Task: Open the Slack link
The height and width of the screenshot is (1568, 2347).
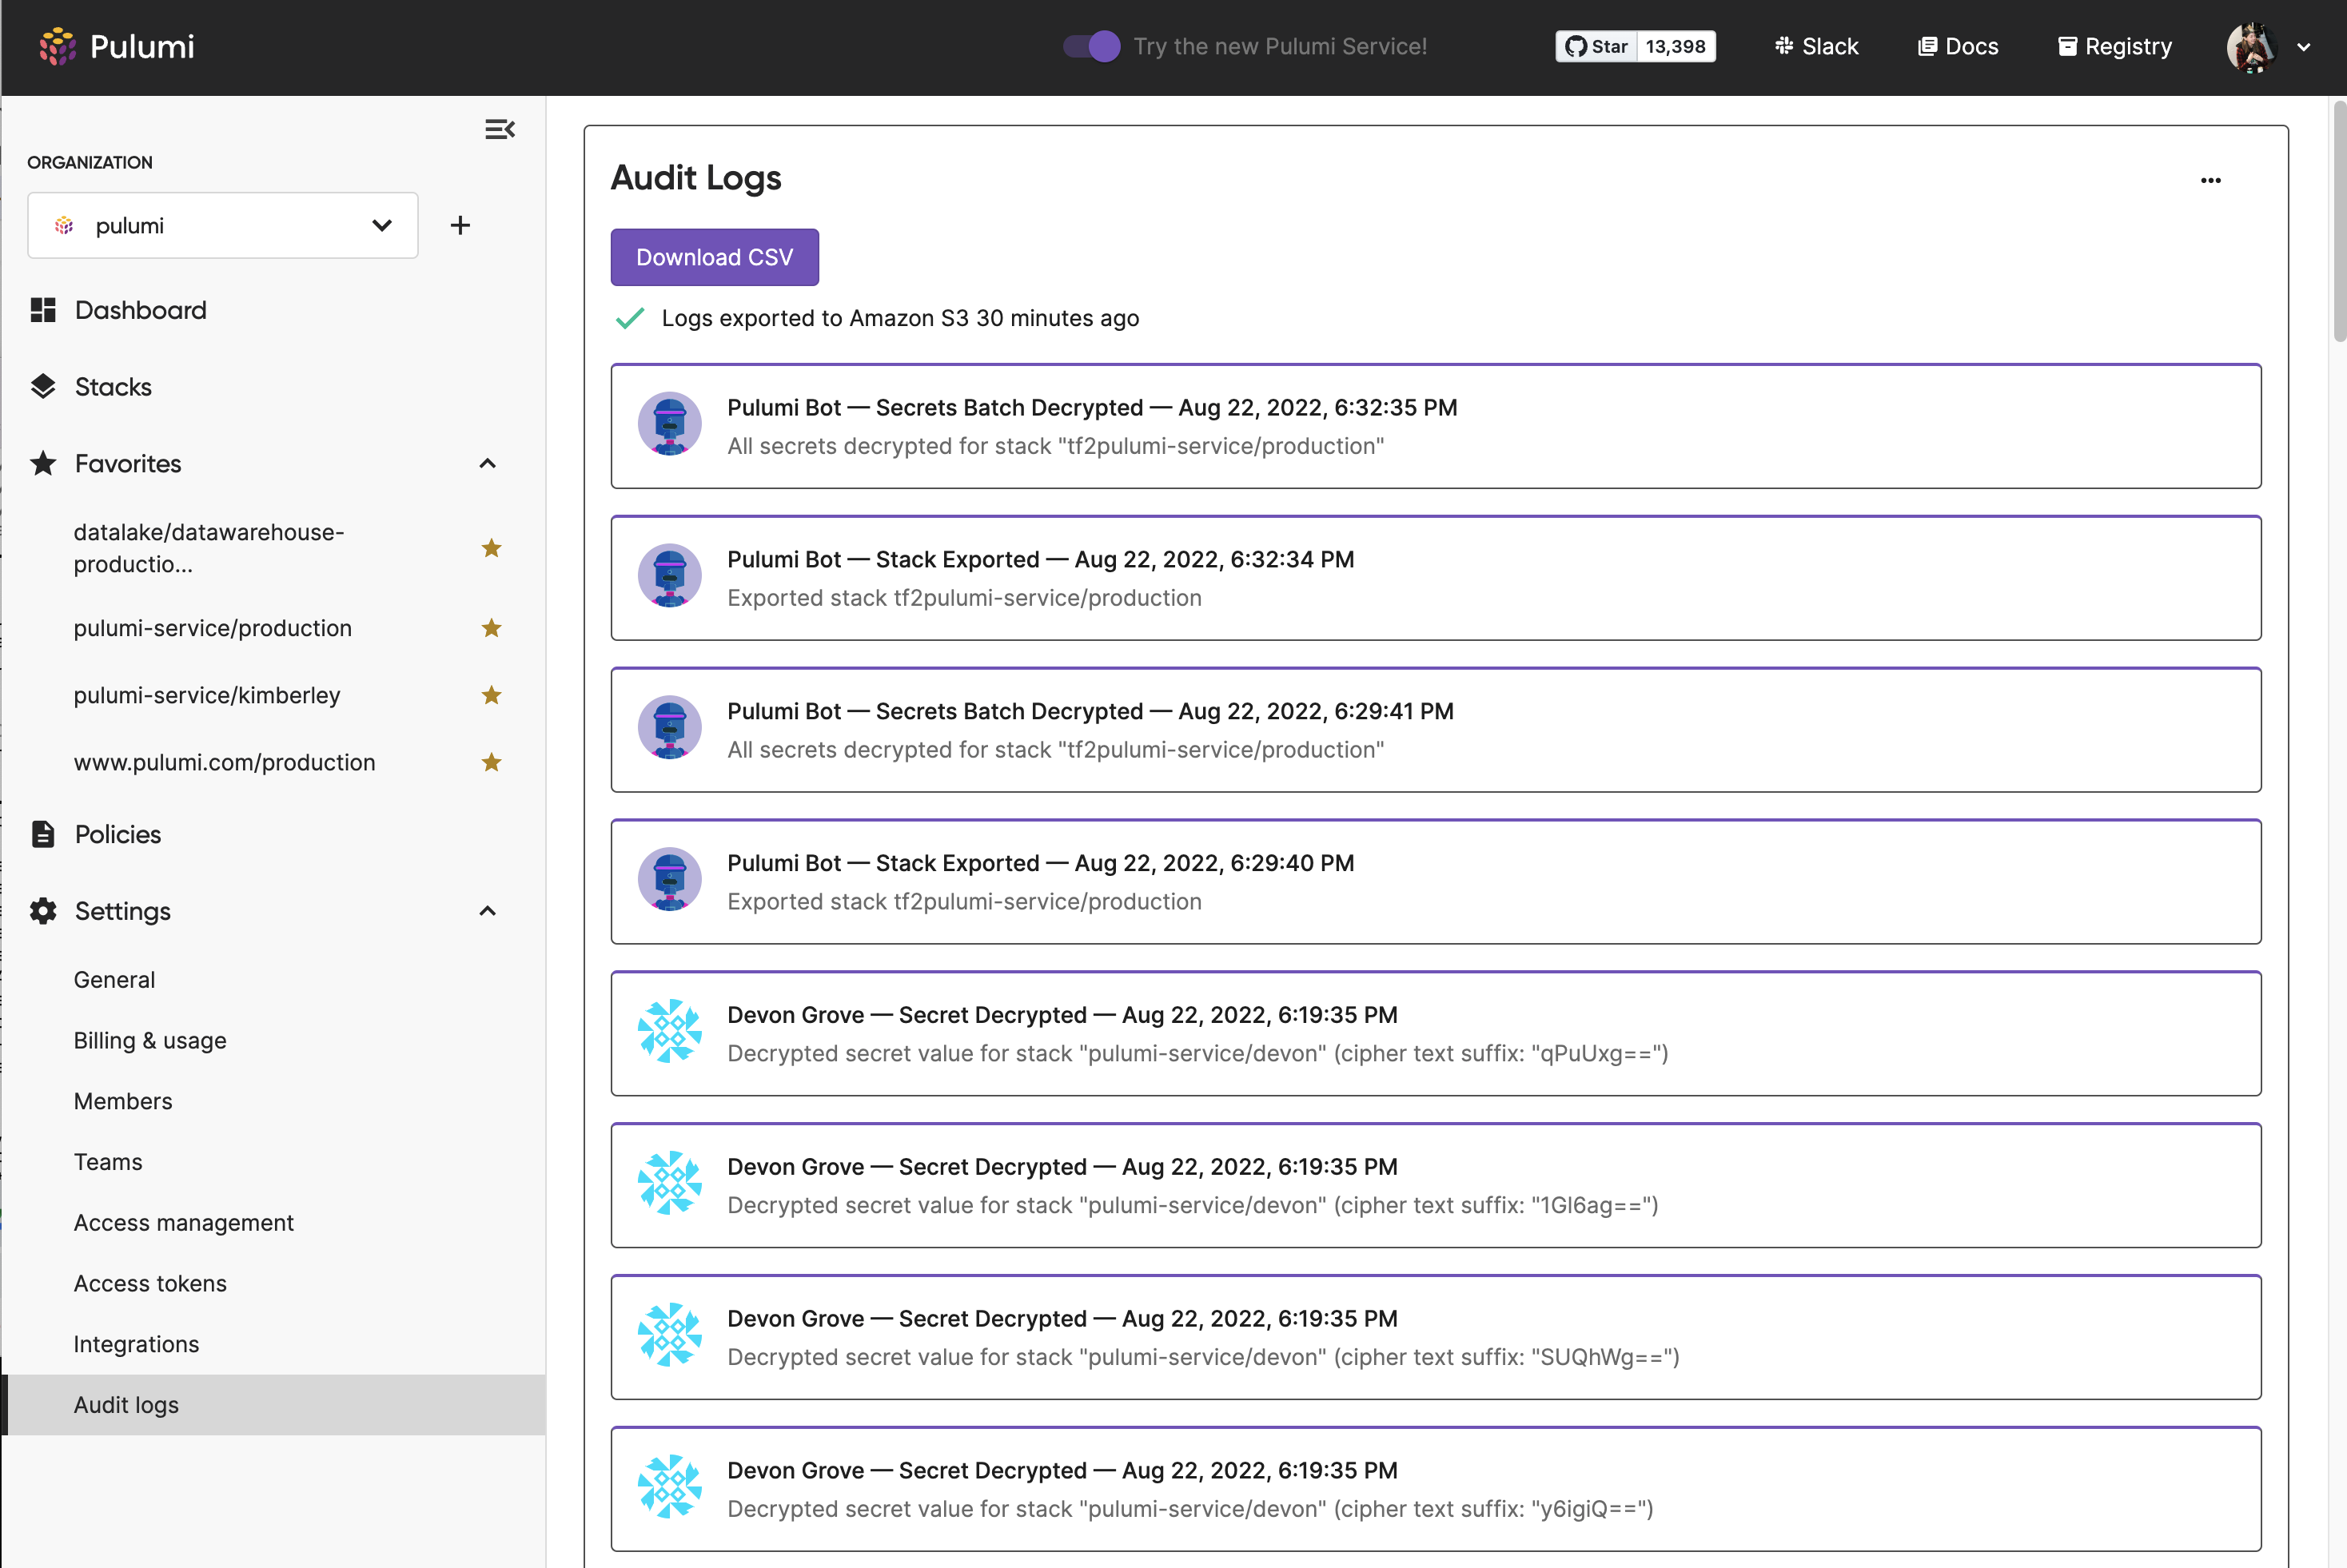Action: coord(1816,46)
